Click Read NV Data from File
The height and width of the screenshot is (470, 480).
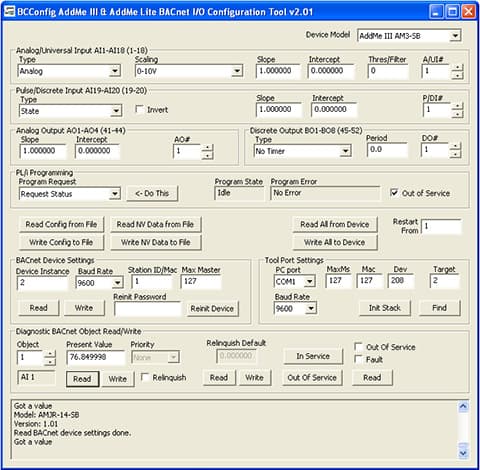155,224
